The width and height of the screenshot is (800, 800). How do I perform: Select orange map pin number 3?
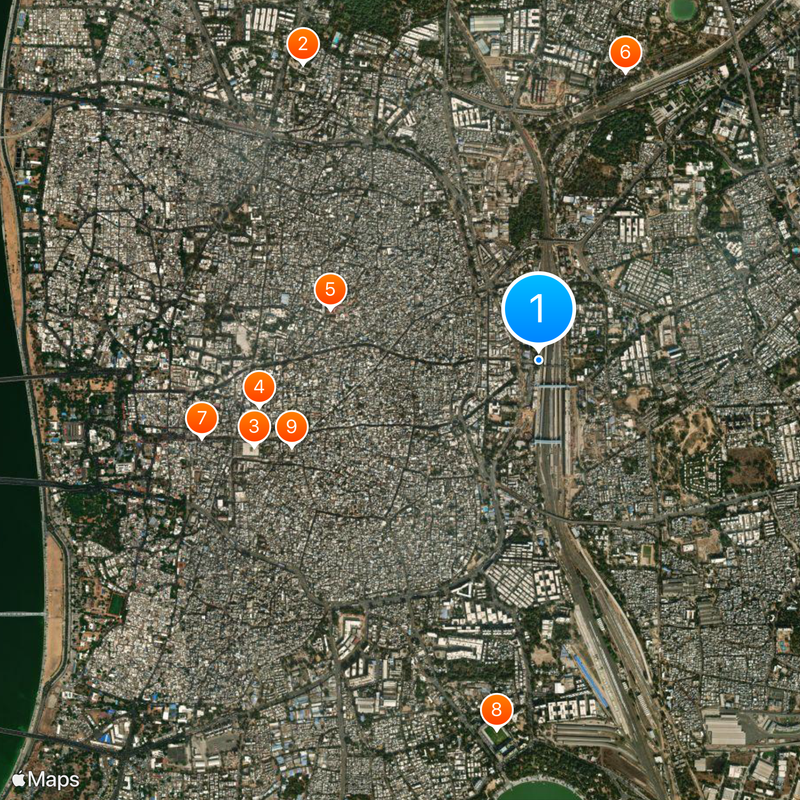(x=254, y=426)
